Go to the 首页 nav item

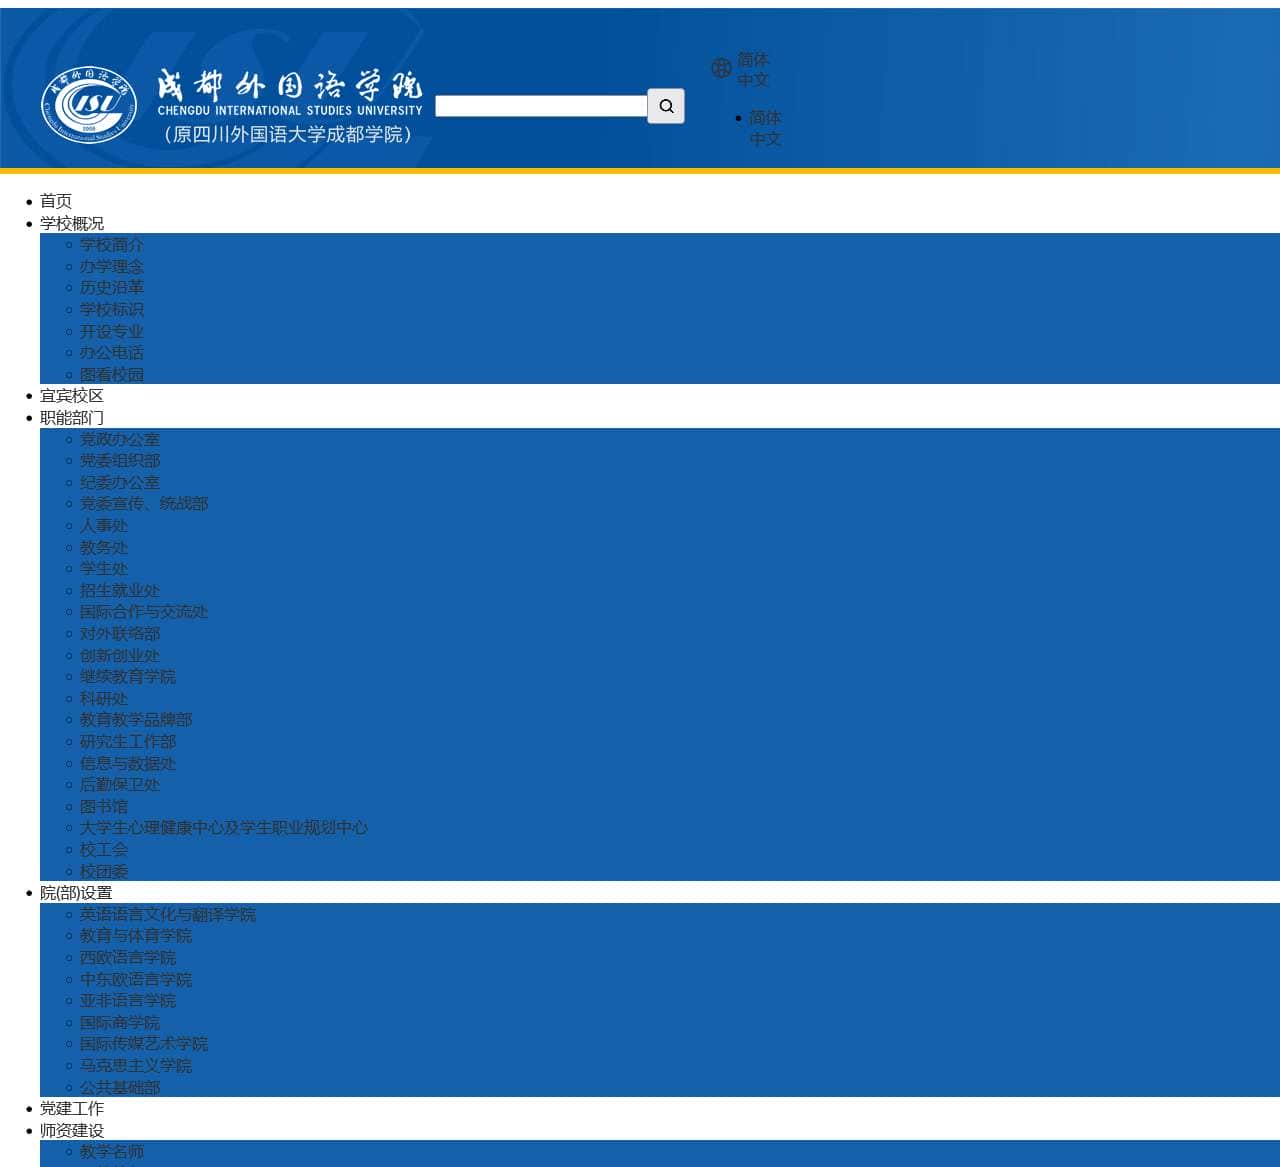coord(56,201)
